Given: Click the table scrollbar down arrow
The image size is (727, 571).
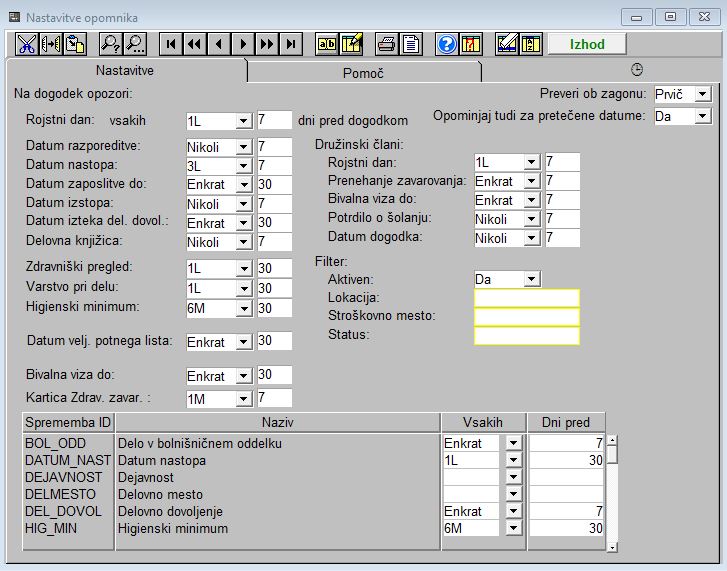Looking at the screenshot, I should click(612, 547).
